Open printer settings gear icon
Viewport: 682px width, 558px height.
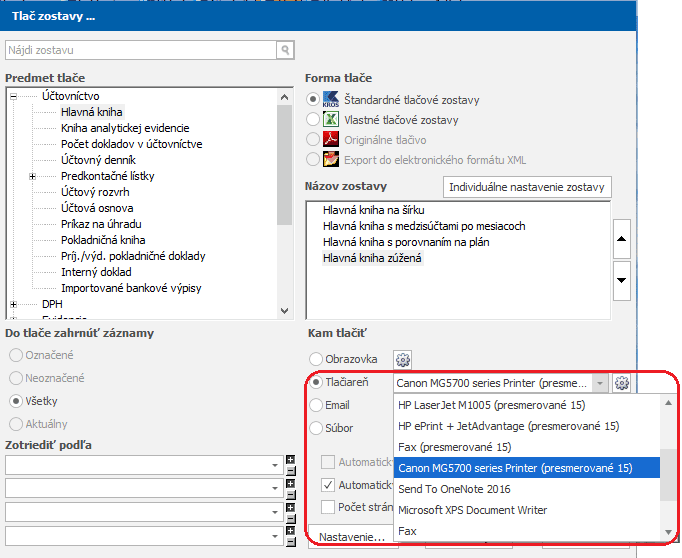[622, 383]
